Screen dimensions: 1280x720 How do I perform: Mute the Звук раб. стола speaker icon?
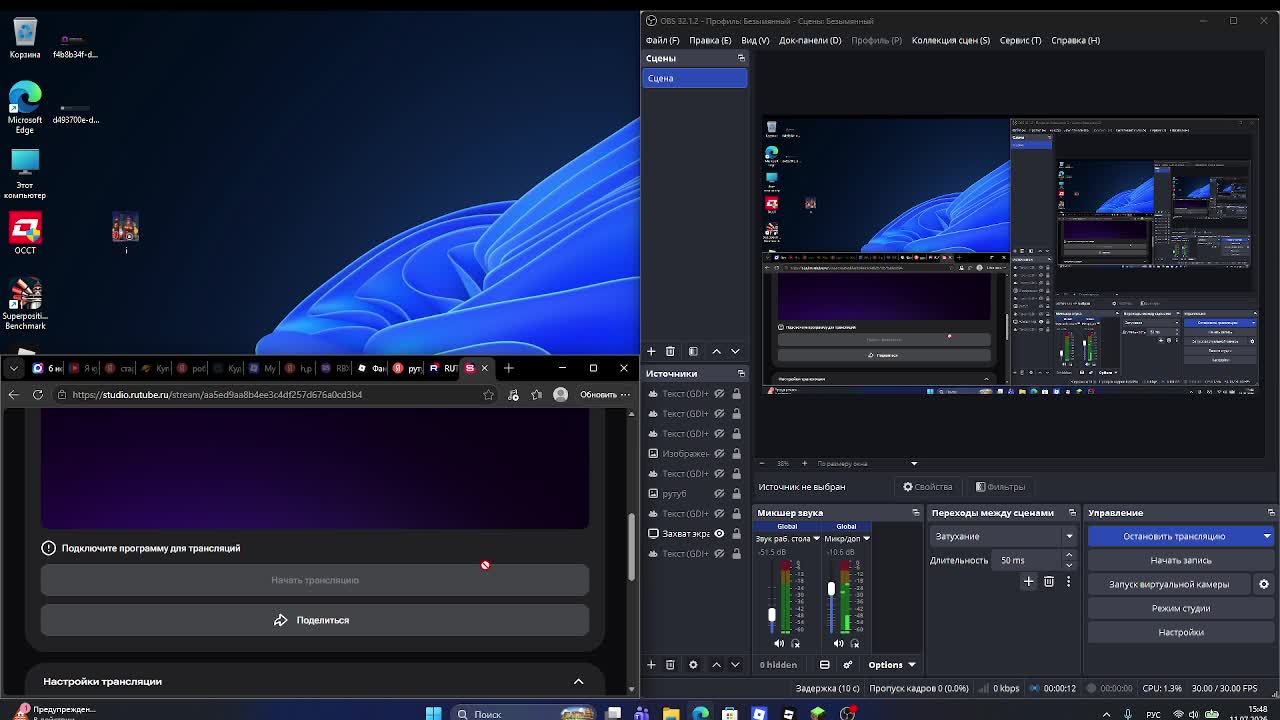click(x=779, y=643)
